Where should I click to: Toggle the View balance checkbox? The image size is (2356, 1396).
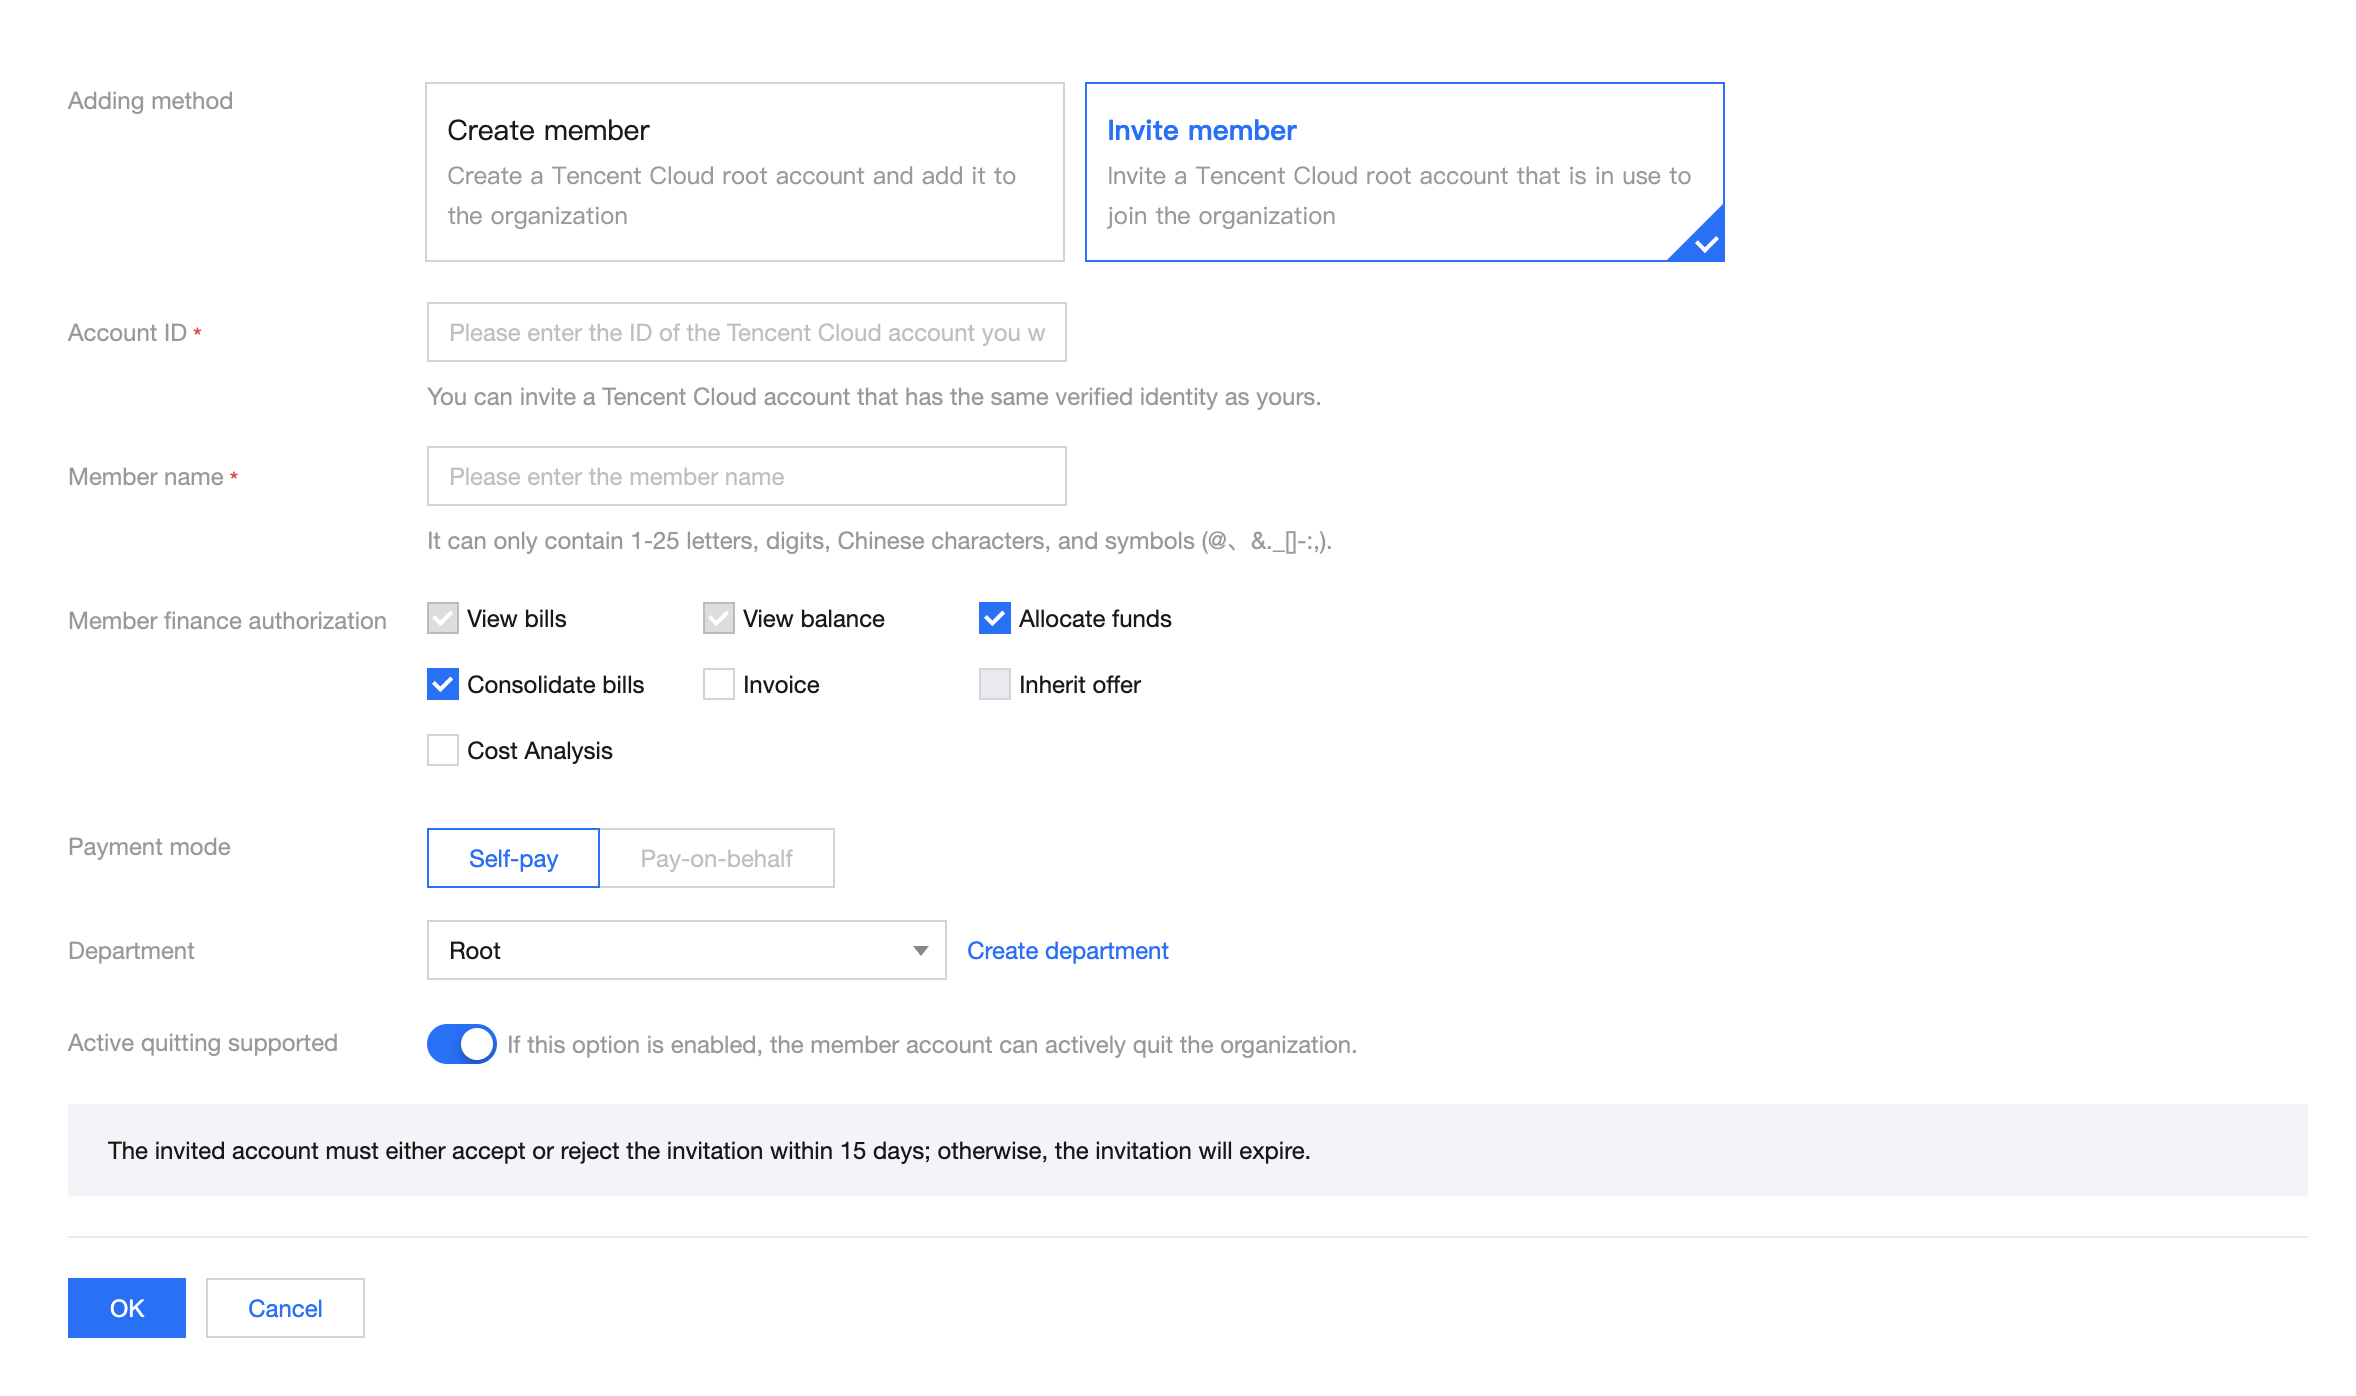point(719,619)
